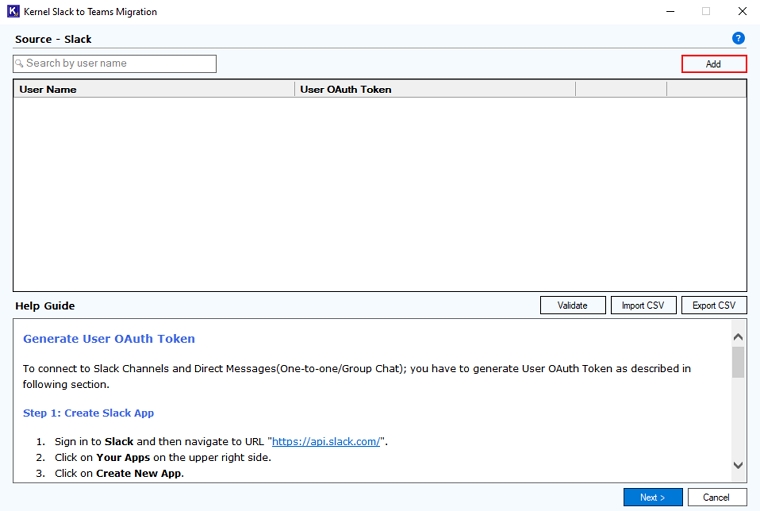
Task: Open Import CSV
Action: (x=643, y=305)
